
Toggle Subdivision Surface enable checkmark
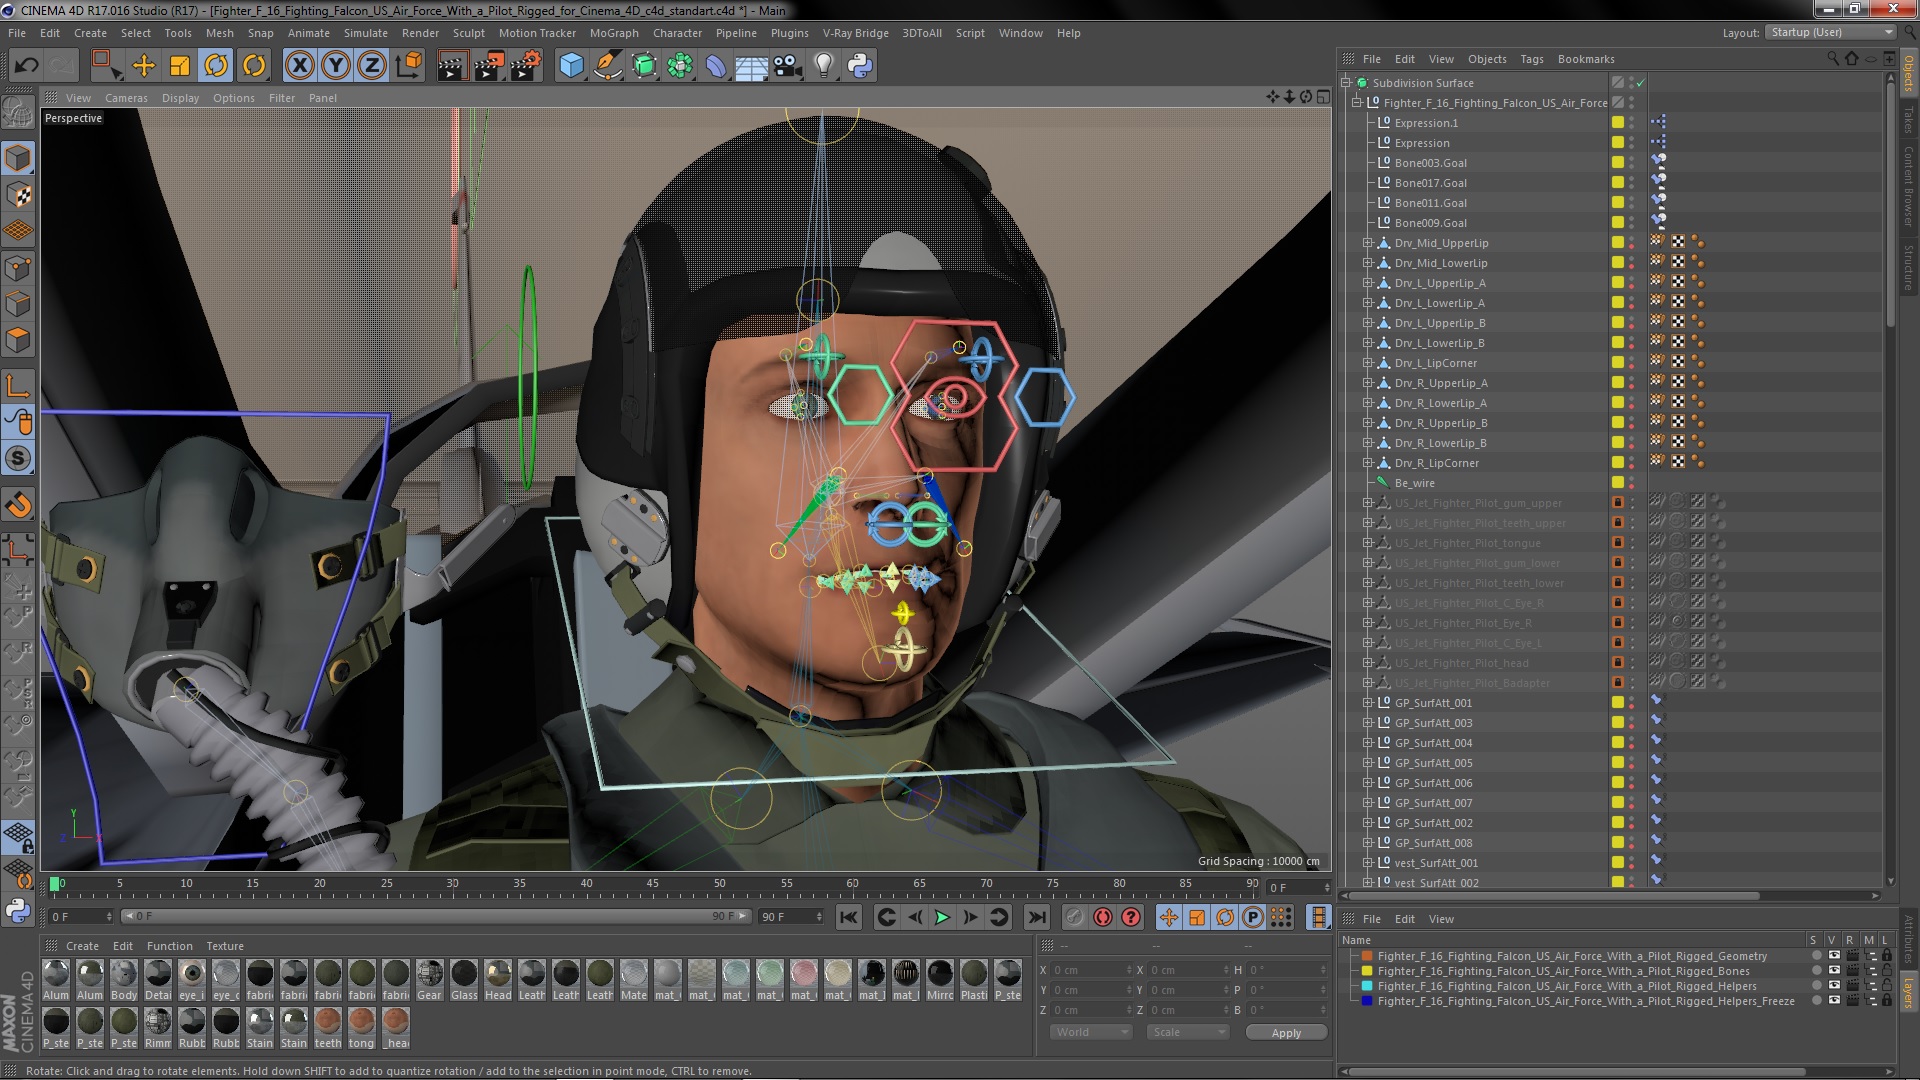coord(1641,83)
